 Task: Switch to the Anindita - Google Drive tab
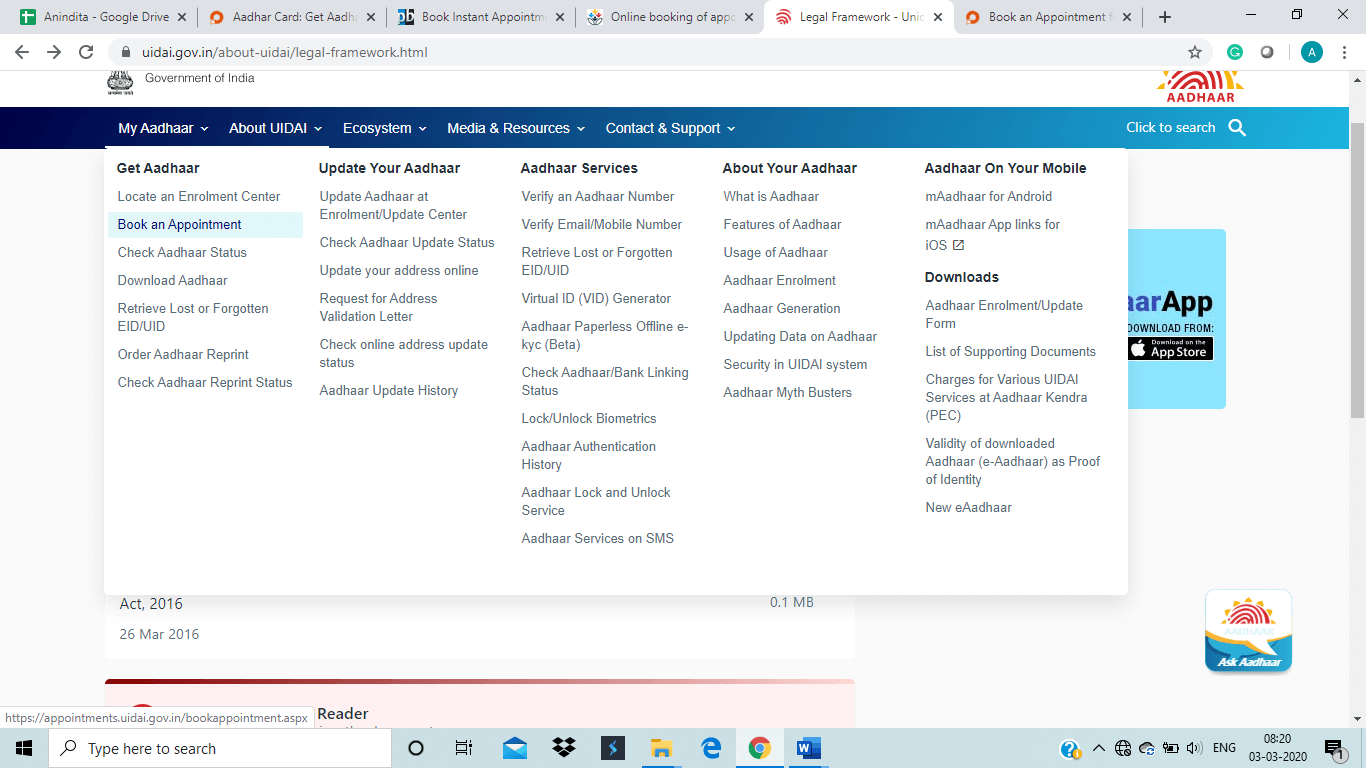point(106,17)
